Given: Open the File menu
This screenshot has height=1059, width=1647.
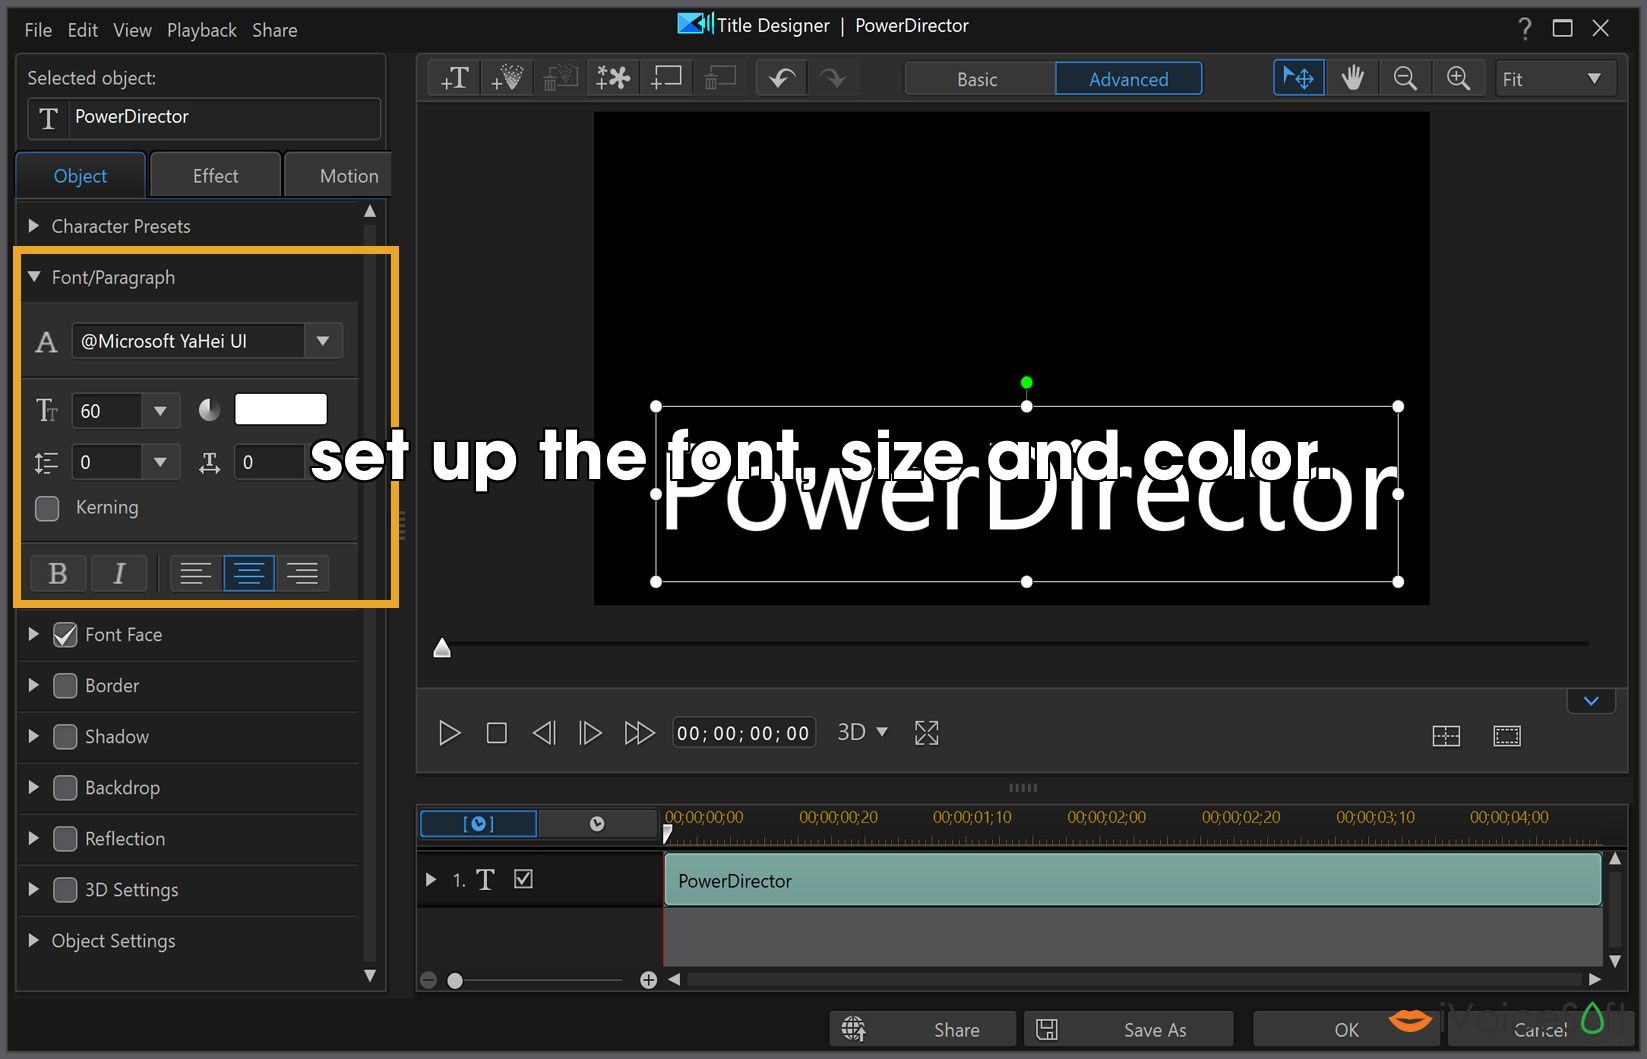Looking at the screenshot, I should [38, 30].
